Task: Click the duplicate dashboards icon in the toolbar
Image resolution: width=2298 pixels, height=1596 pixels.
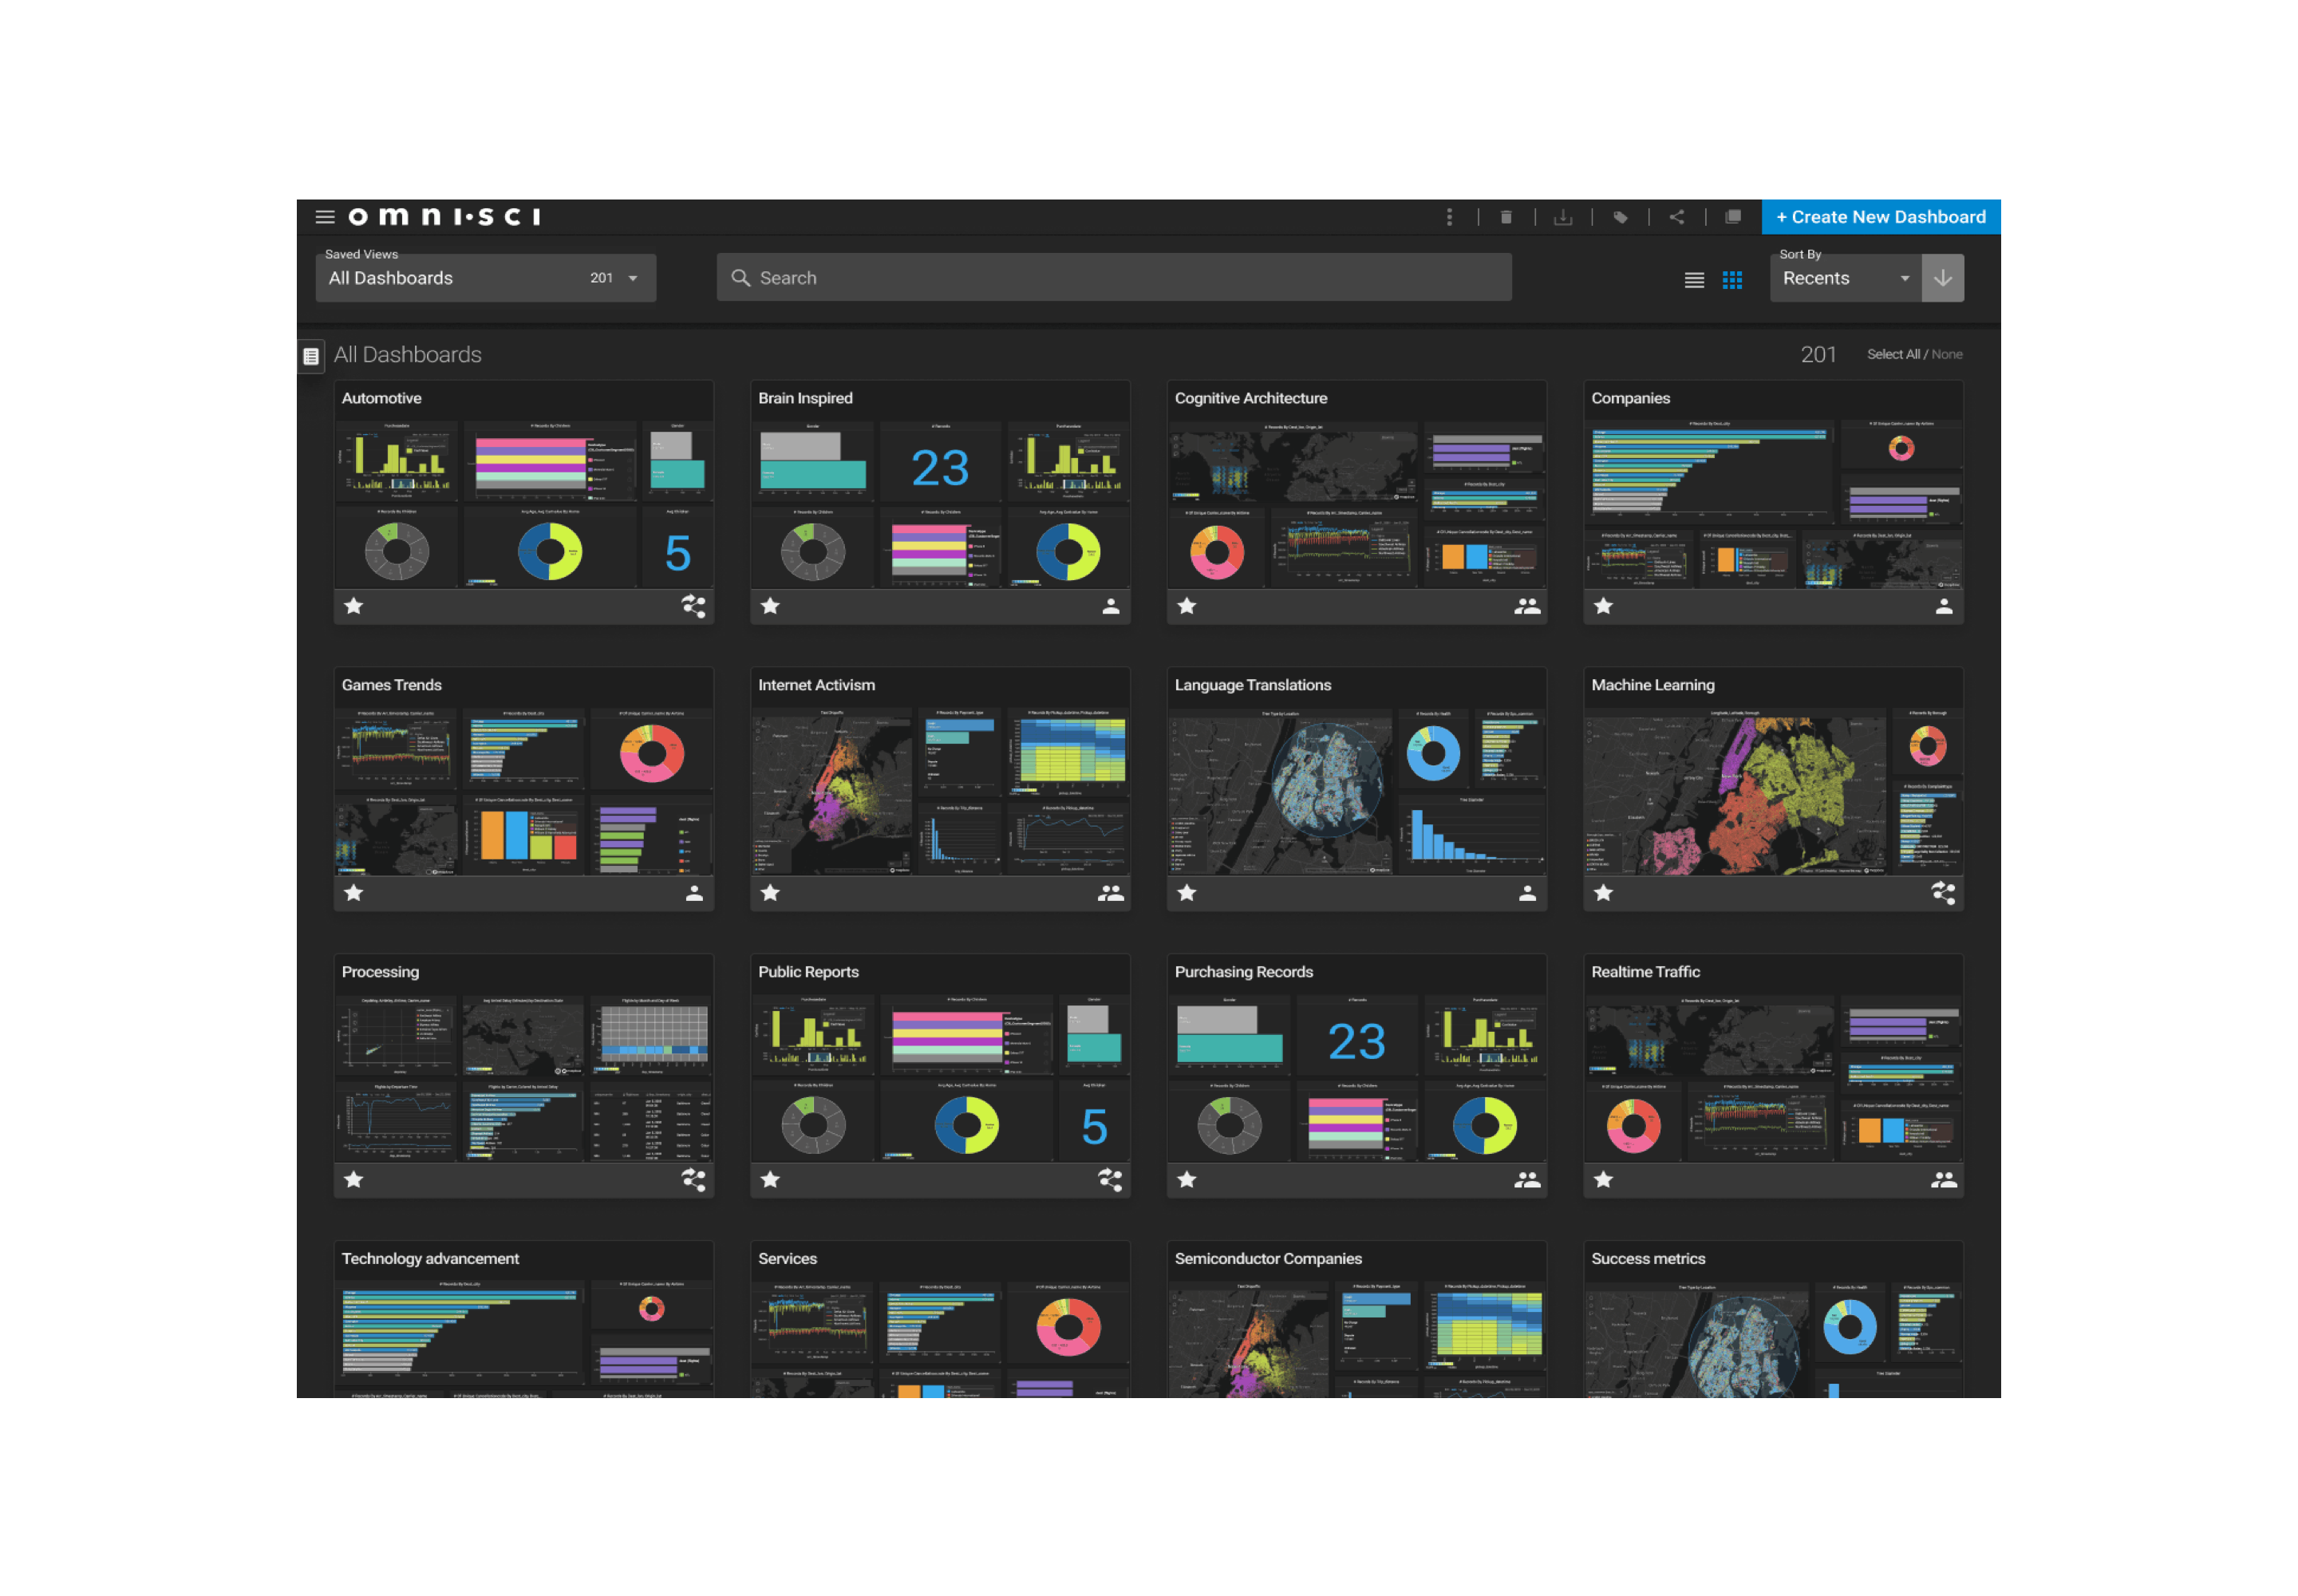Action: click(x=1733, y=217)
